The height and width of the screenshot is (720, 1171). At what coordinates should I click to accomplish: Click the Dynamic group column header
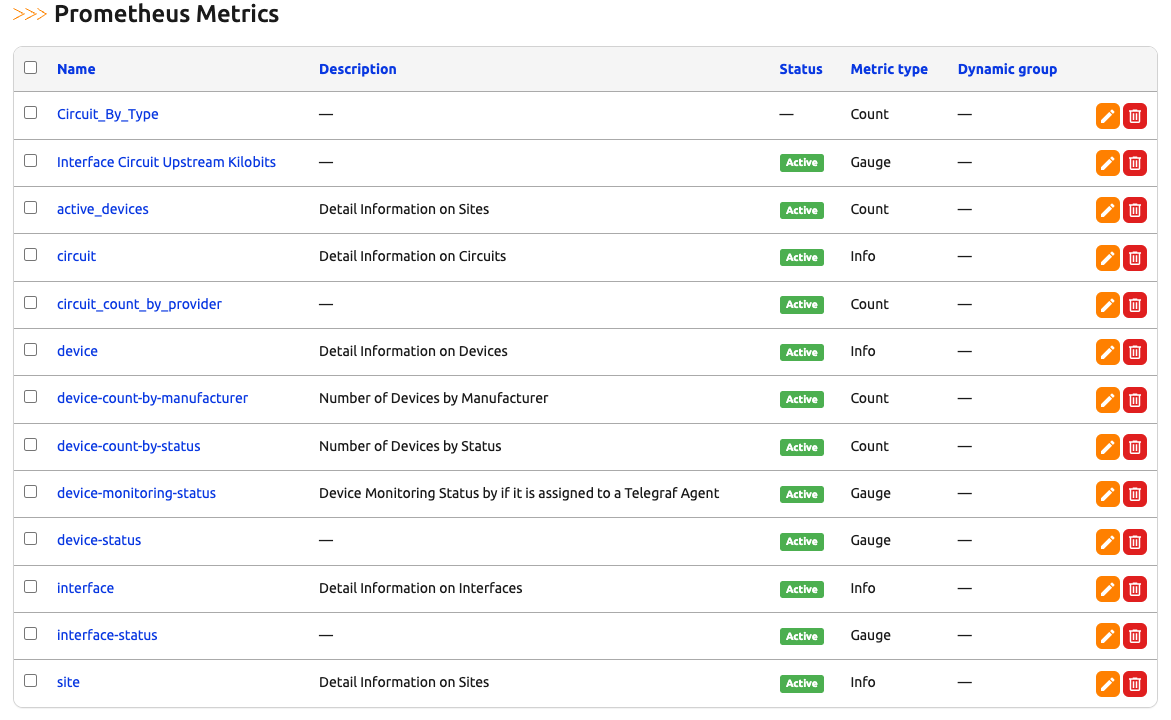[1006, 69]
